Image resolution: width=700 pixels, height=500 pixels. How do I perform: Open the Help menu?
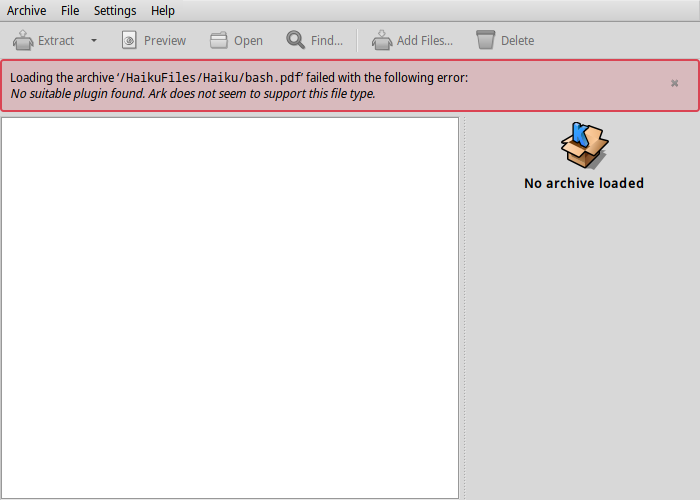(163, 11)
